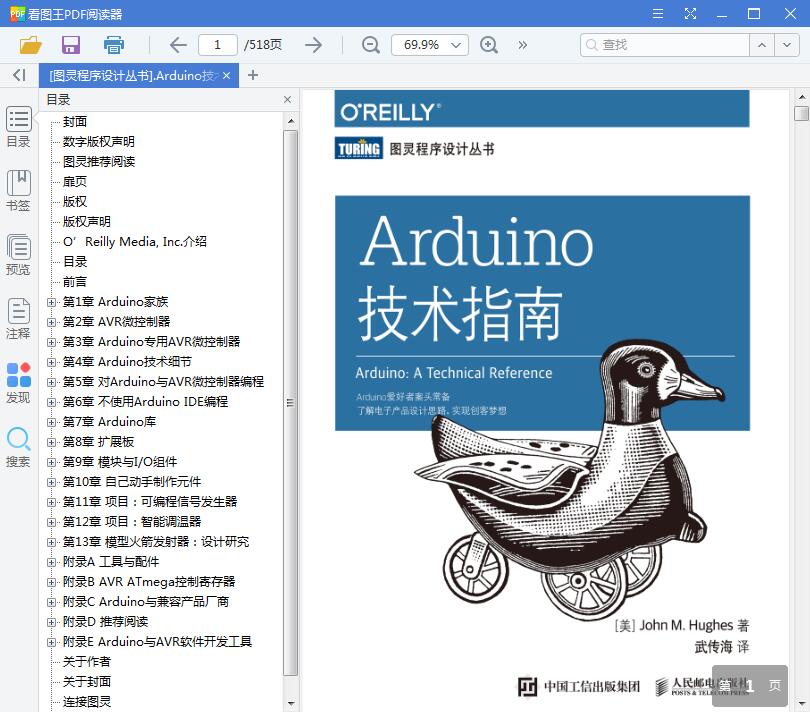Select 附录C Arduino与兼容产品厂商

point(146,602)
